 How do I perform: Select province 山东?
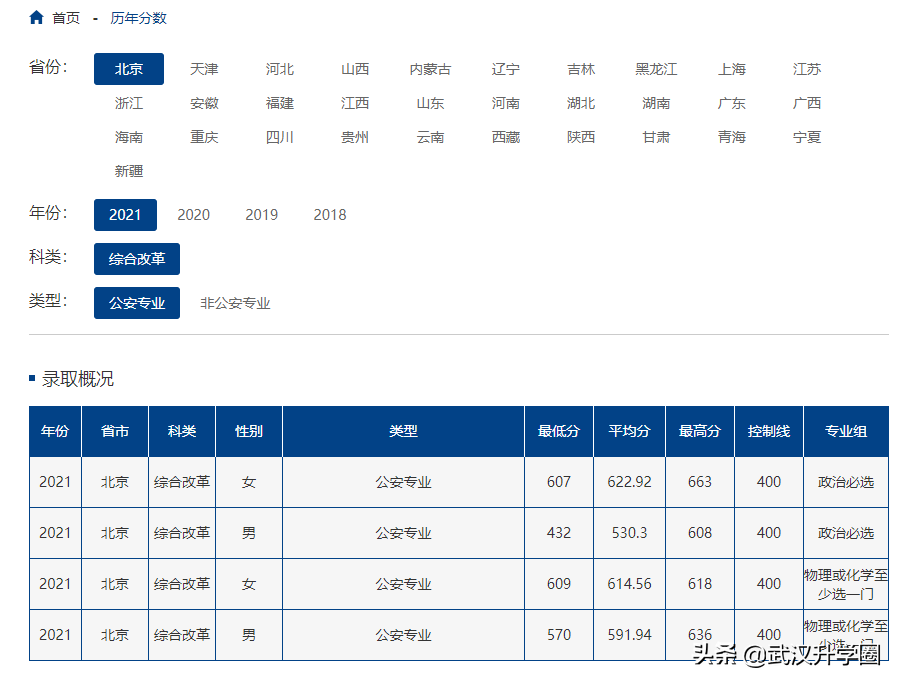[430, 103]
